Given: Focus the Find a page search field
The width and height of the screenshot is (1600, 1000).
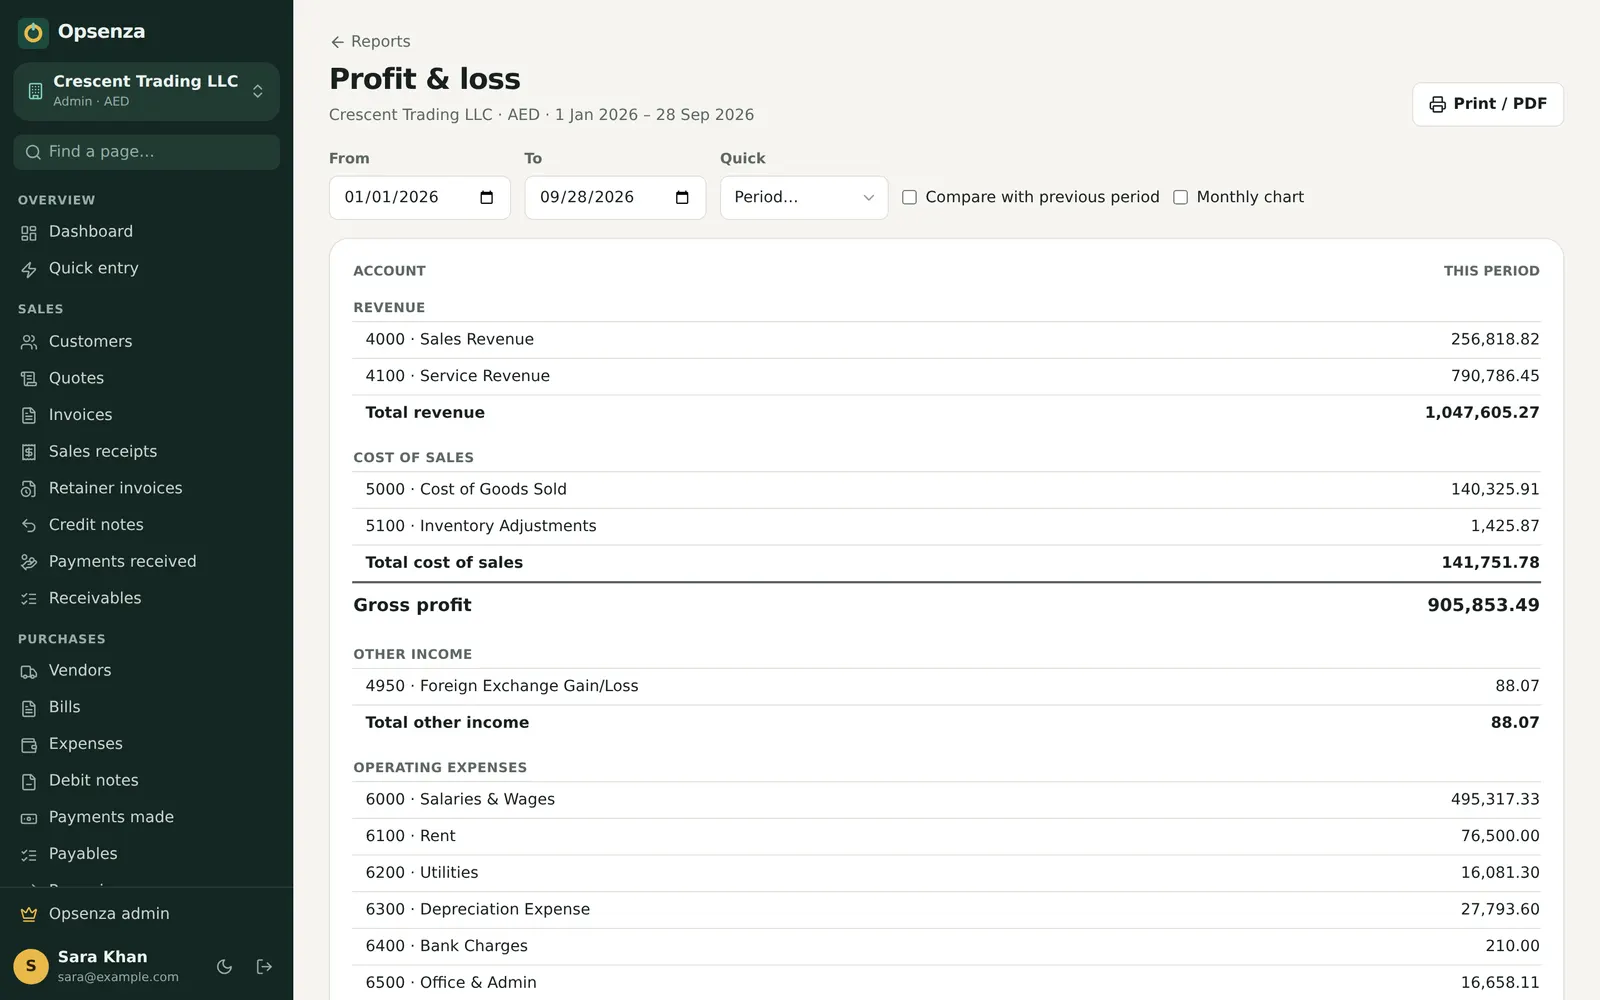Looking at the screenshot, I should tap(147, 152).
